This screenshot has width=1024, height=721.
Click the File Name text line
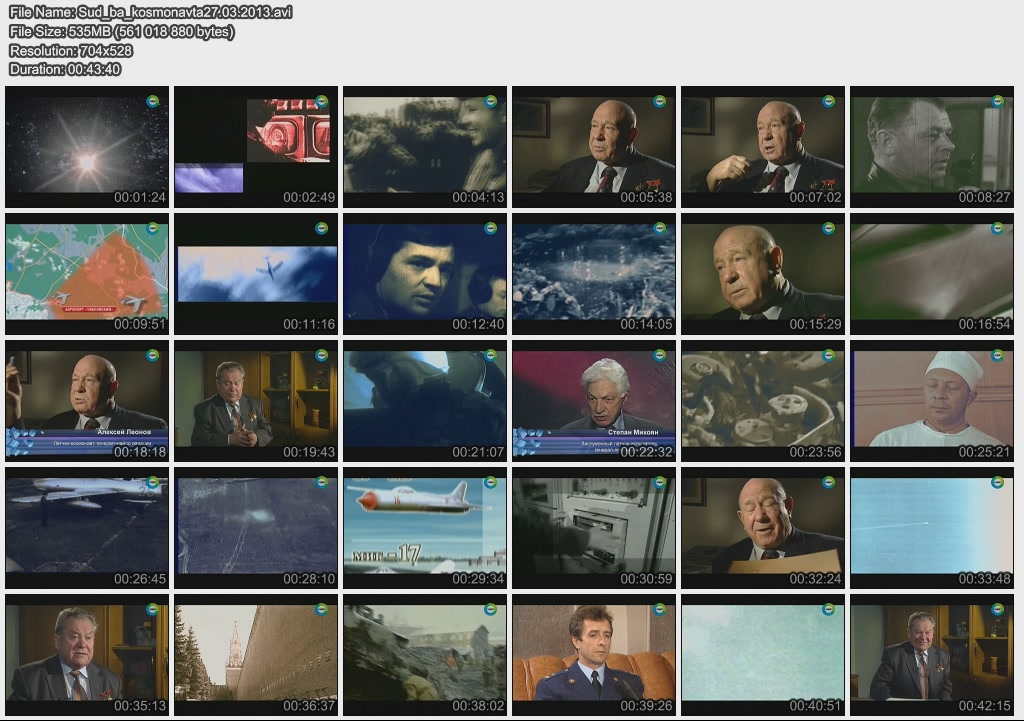tap(150, 13)
